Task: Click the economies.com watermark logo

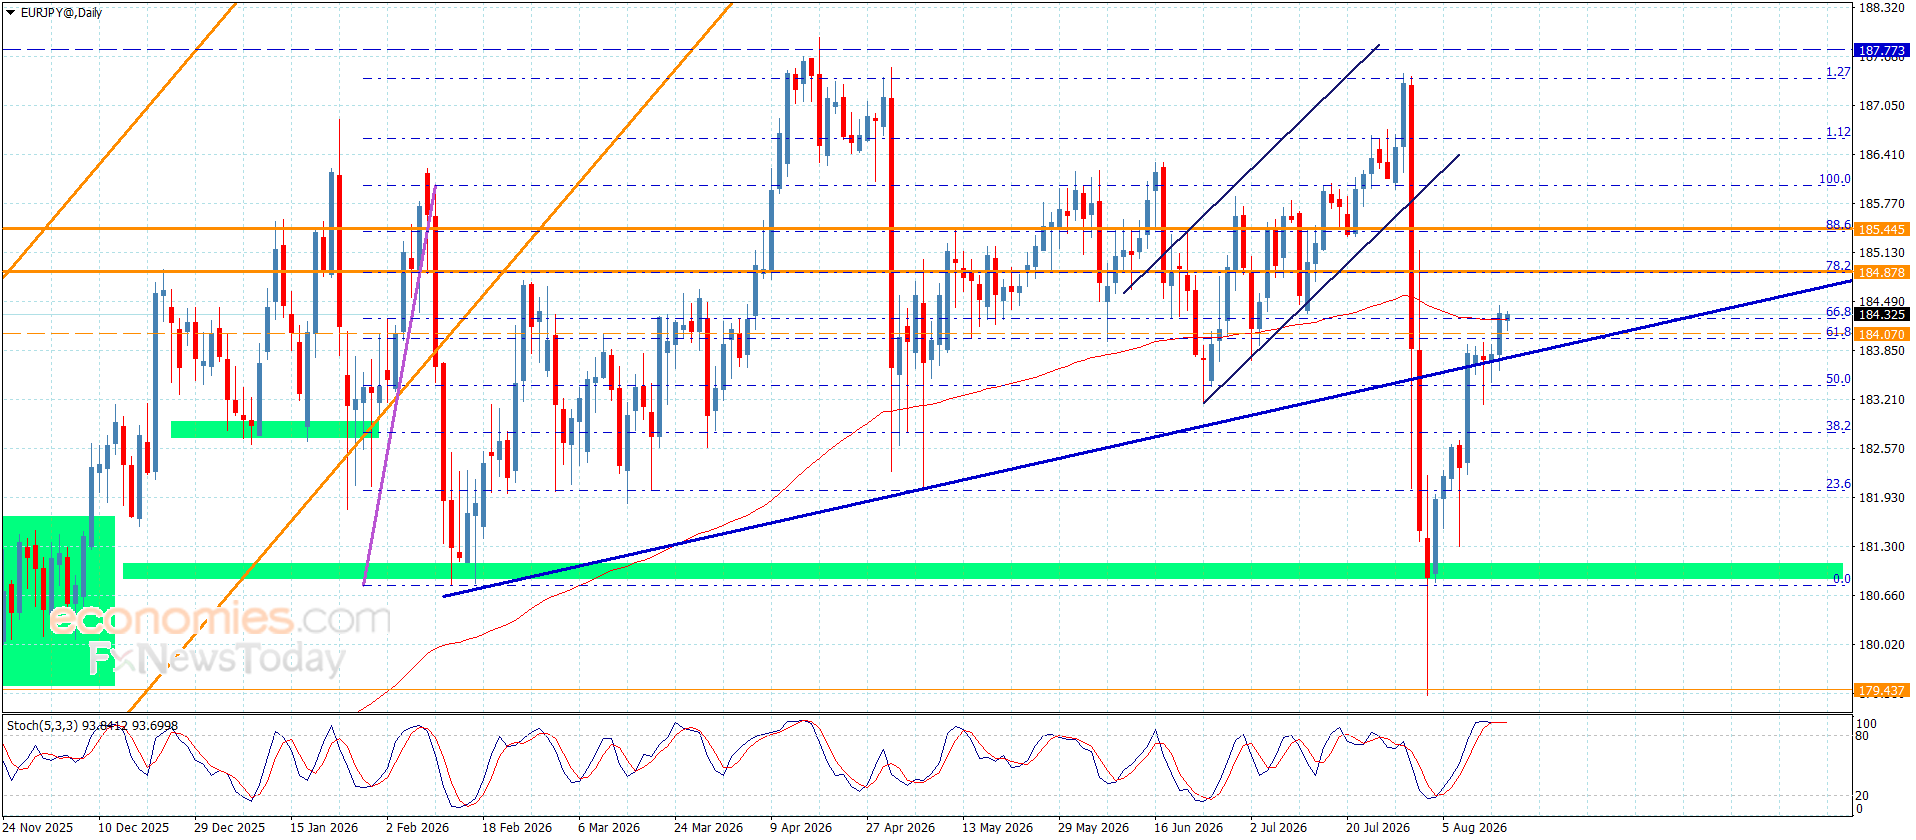Action: [220, 620]
